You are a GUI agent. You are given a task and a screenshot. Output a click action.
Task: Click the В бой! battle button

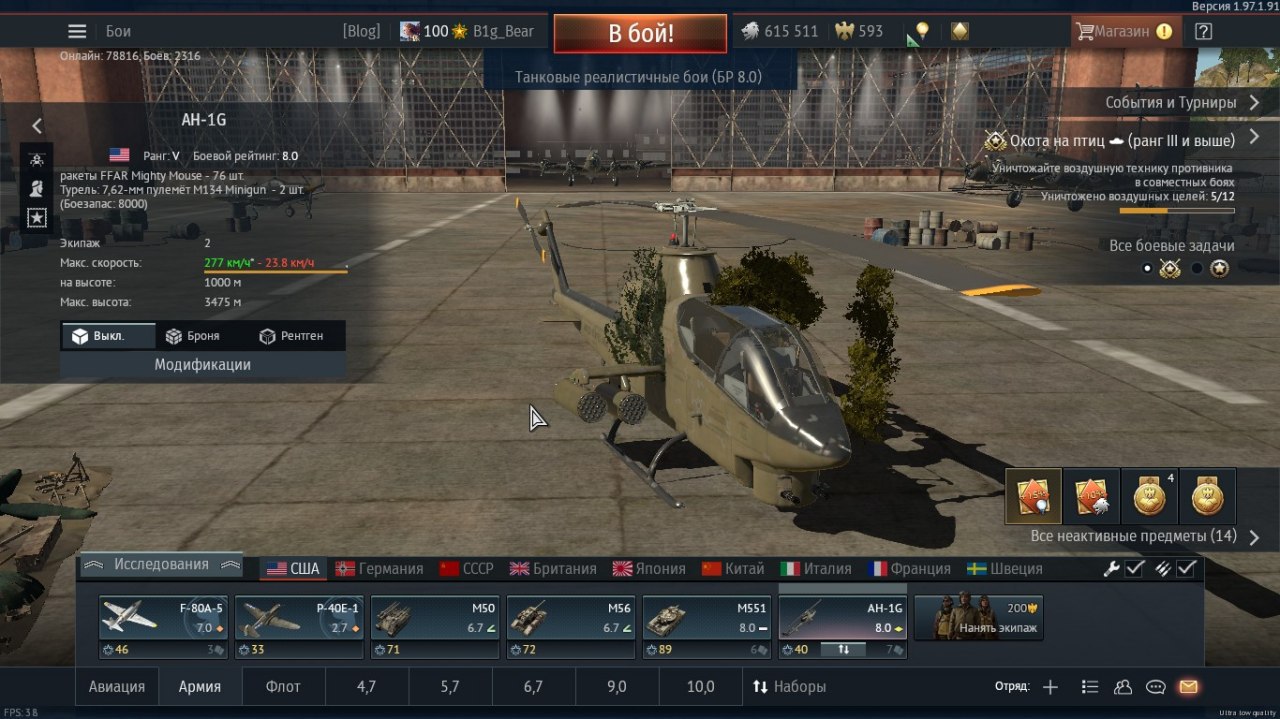point(640,33)
